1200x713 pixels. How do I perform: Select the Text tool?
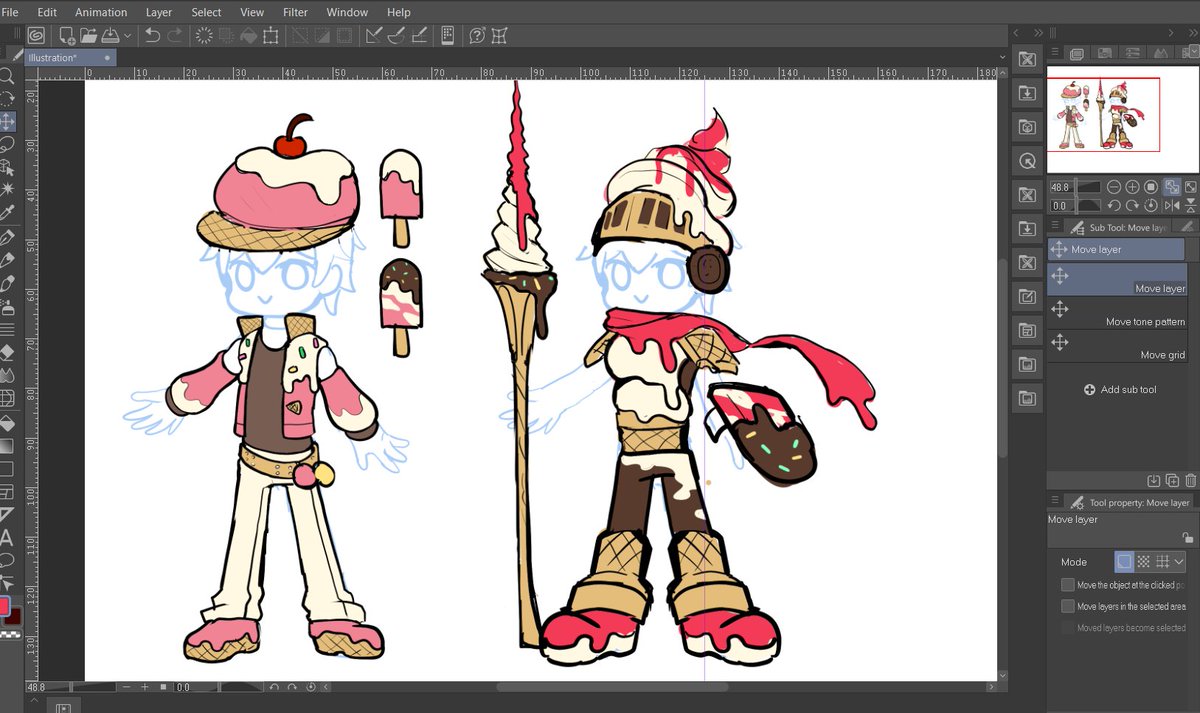tap(7, 538)
